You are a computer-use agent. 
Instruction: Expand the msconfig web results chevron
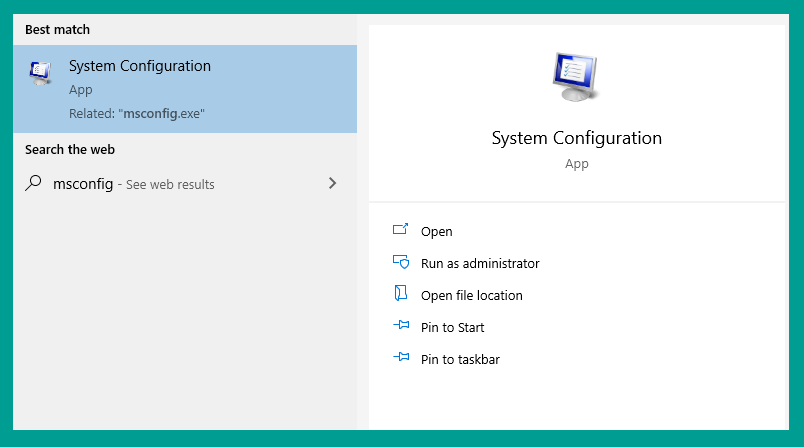click(x=332, y=183)
